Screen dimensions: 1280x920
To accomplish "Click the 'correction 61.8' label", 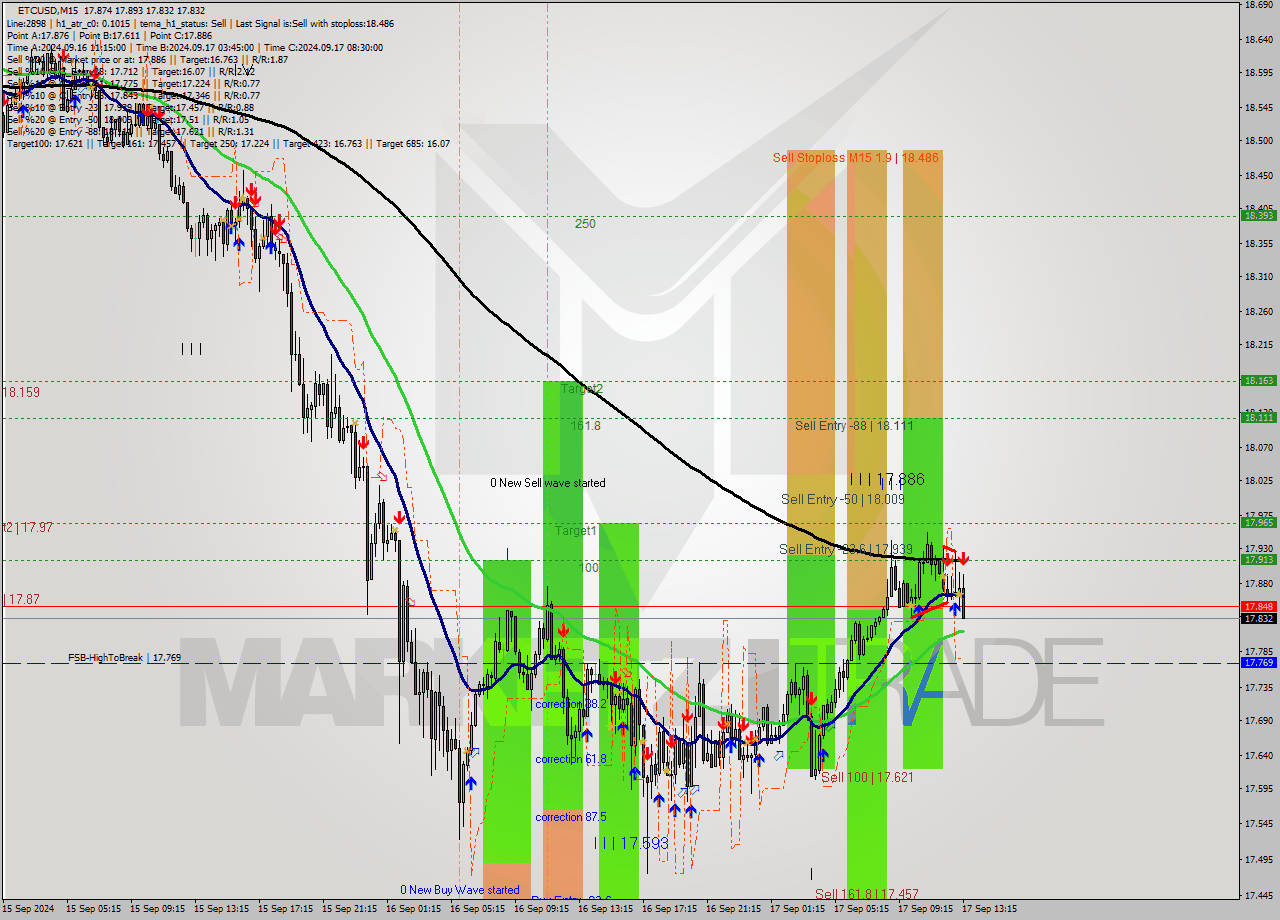I will click(571, 759).
